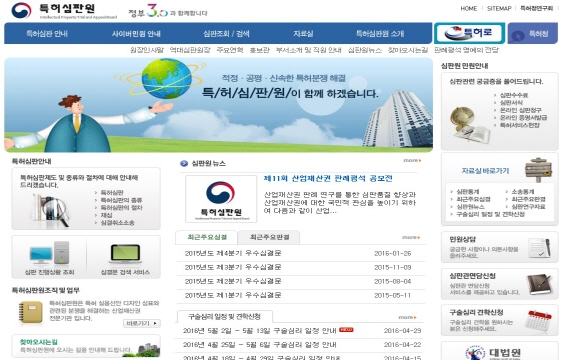Select 심판원뉴스 in the top submenu
This screenshot has height=360, width=567.
(x=364, y=50)
